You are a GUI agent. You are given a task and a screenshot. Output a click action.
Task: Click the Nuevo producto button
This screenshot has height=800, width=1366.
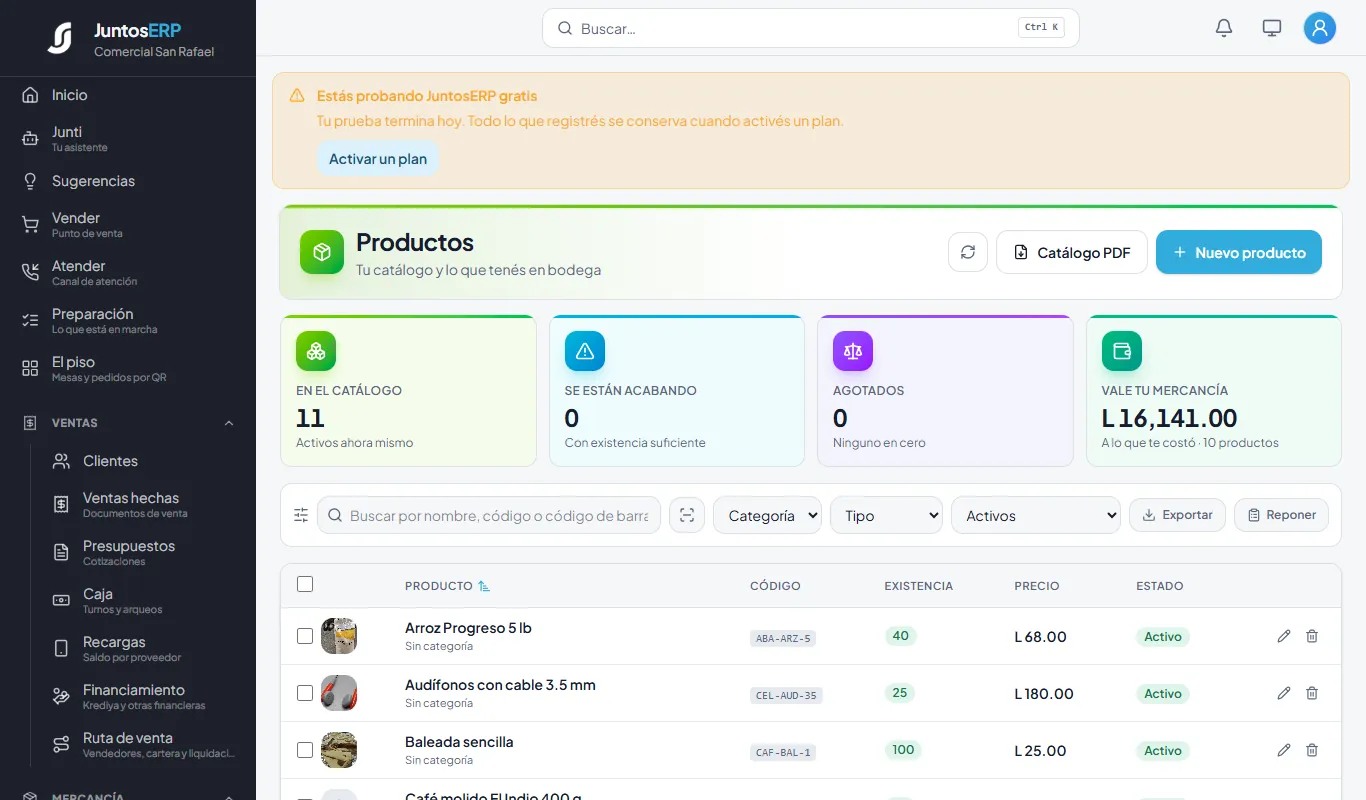pyautogui.click(x=1239, y=252)
